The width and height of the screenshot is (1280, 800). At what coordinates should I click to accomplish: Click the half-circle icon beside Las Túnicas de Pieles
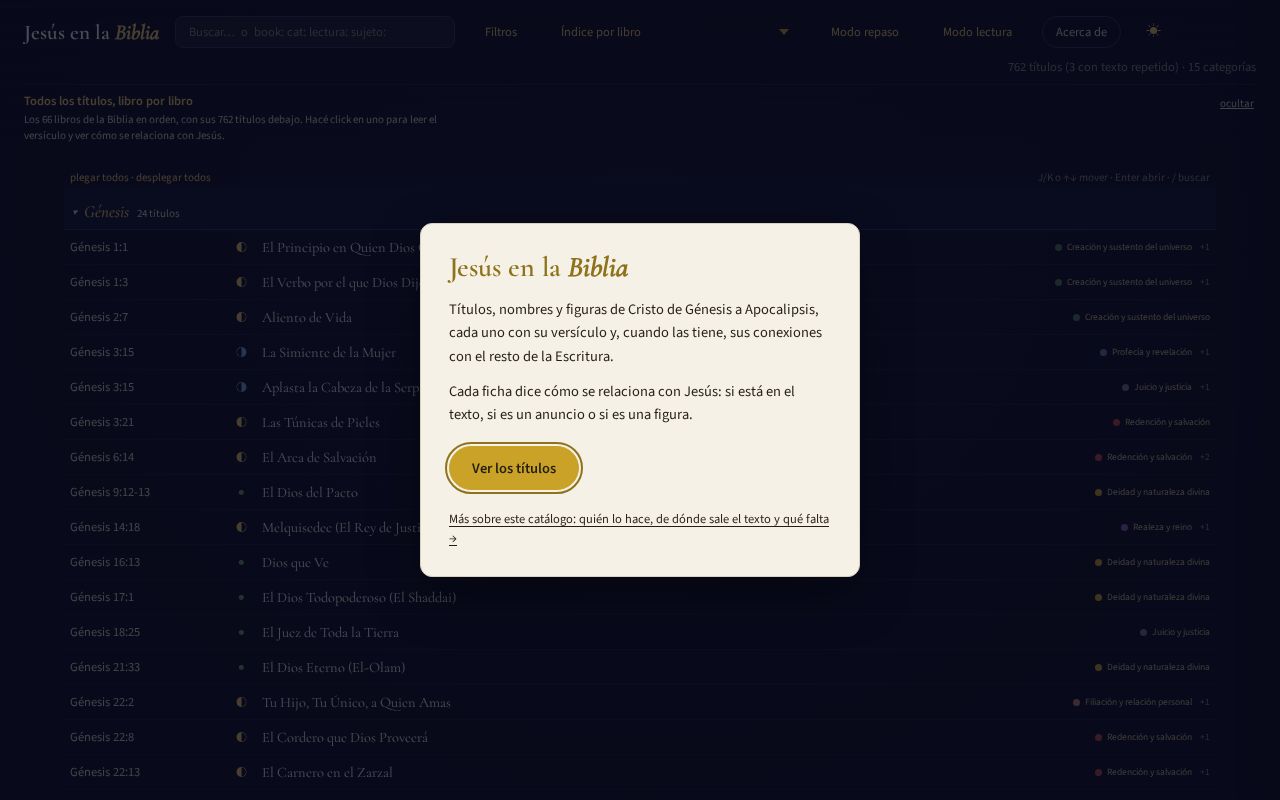click(241, 422)
